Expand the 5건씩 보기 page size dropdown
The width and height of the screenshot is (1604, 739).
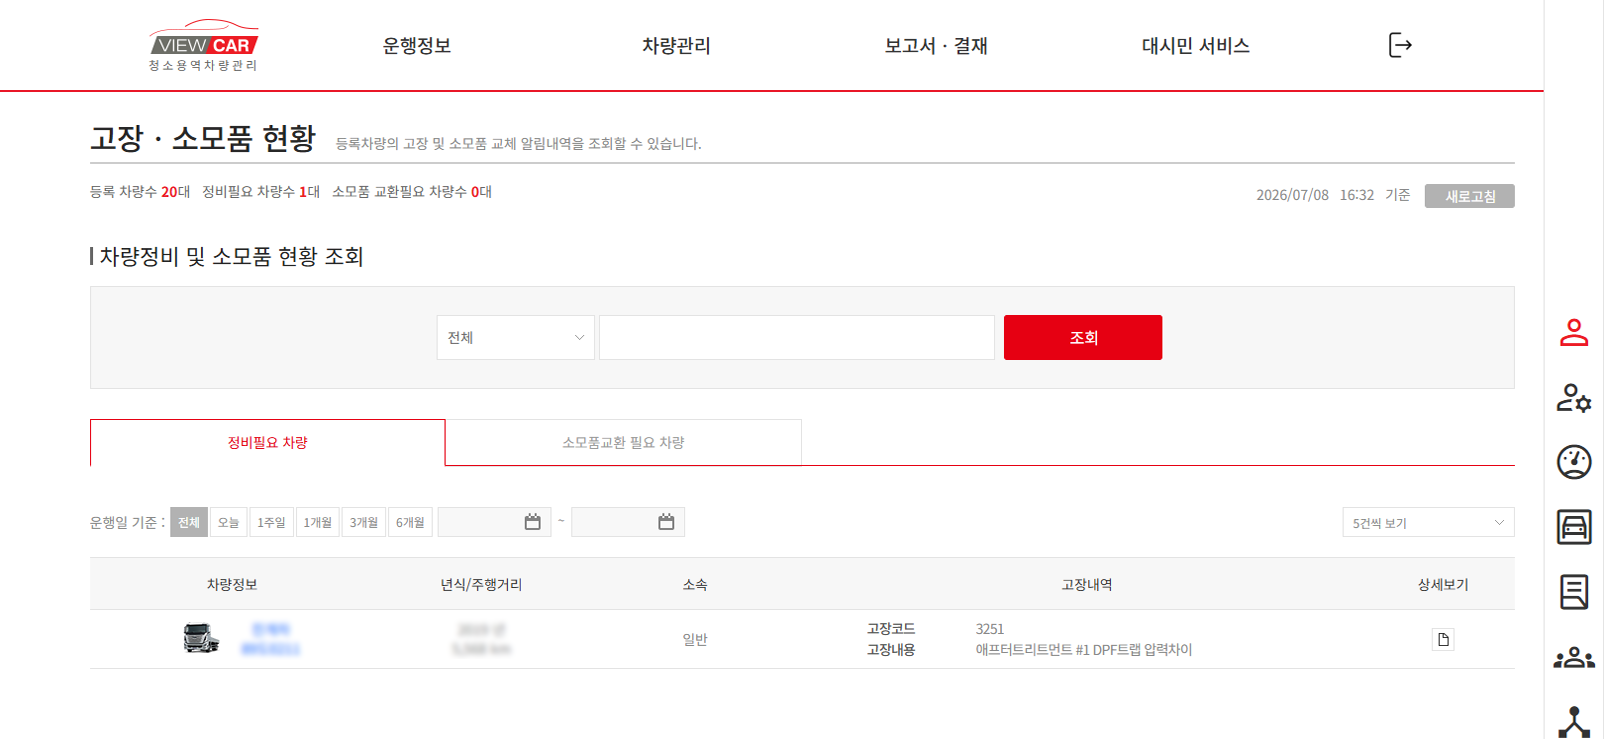click(x=1428, y=522)
